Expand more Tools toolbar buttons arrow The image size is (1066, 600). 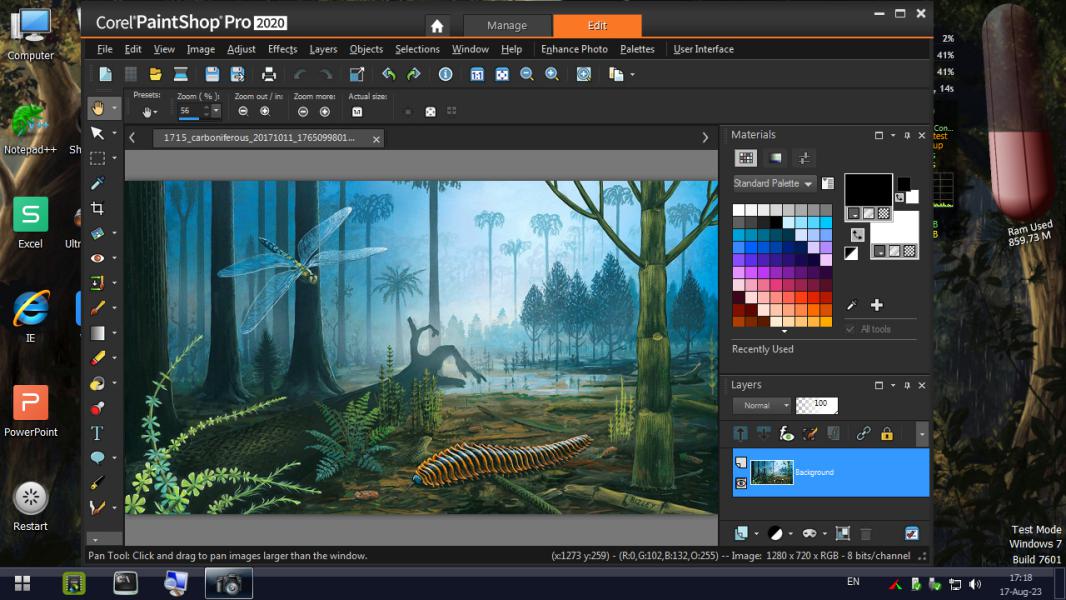pos(96,540)
